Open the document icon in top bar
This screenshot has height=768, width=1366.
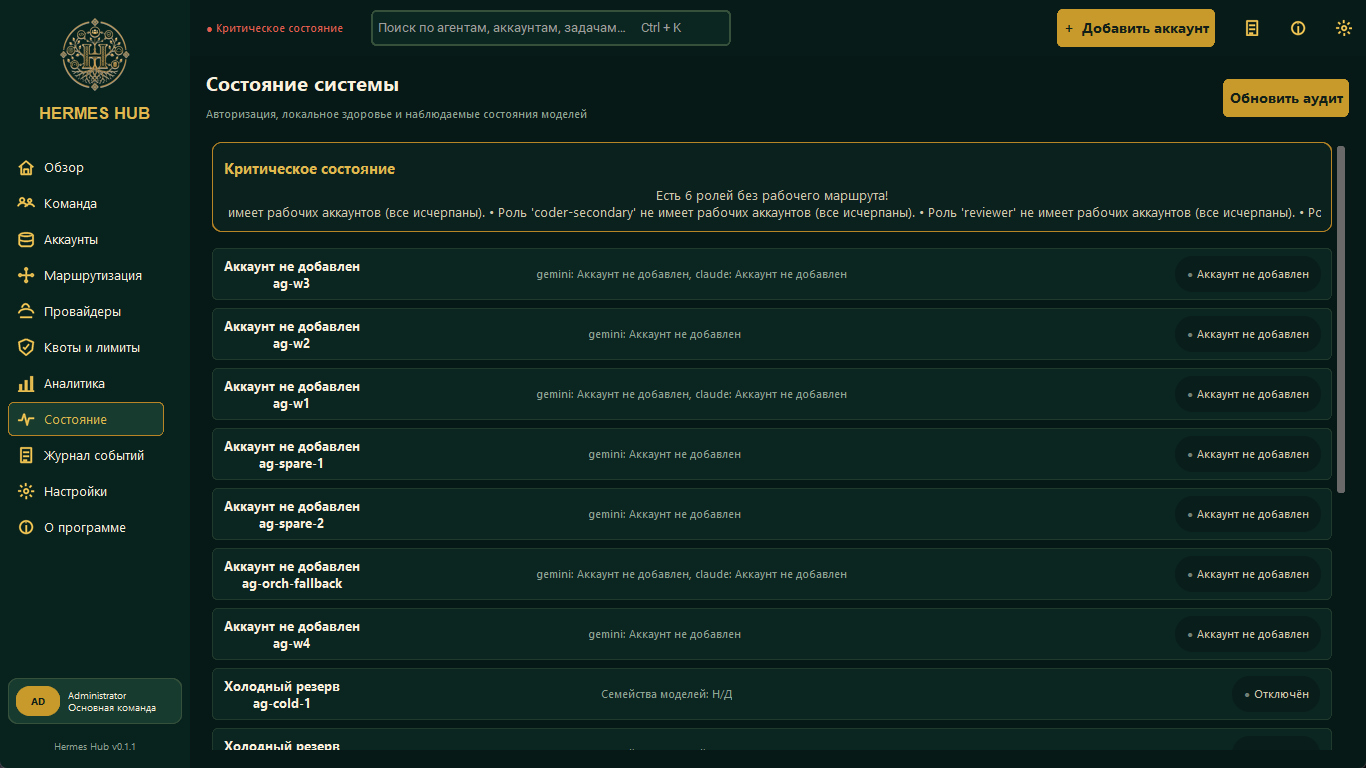(x=1252, y=28)
